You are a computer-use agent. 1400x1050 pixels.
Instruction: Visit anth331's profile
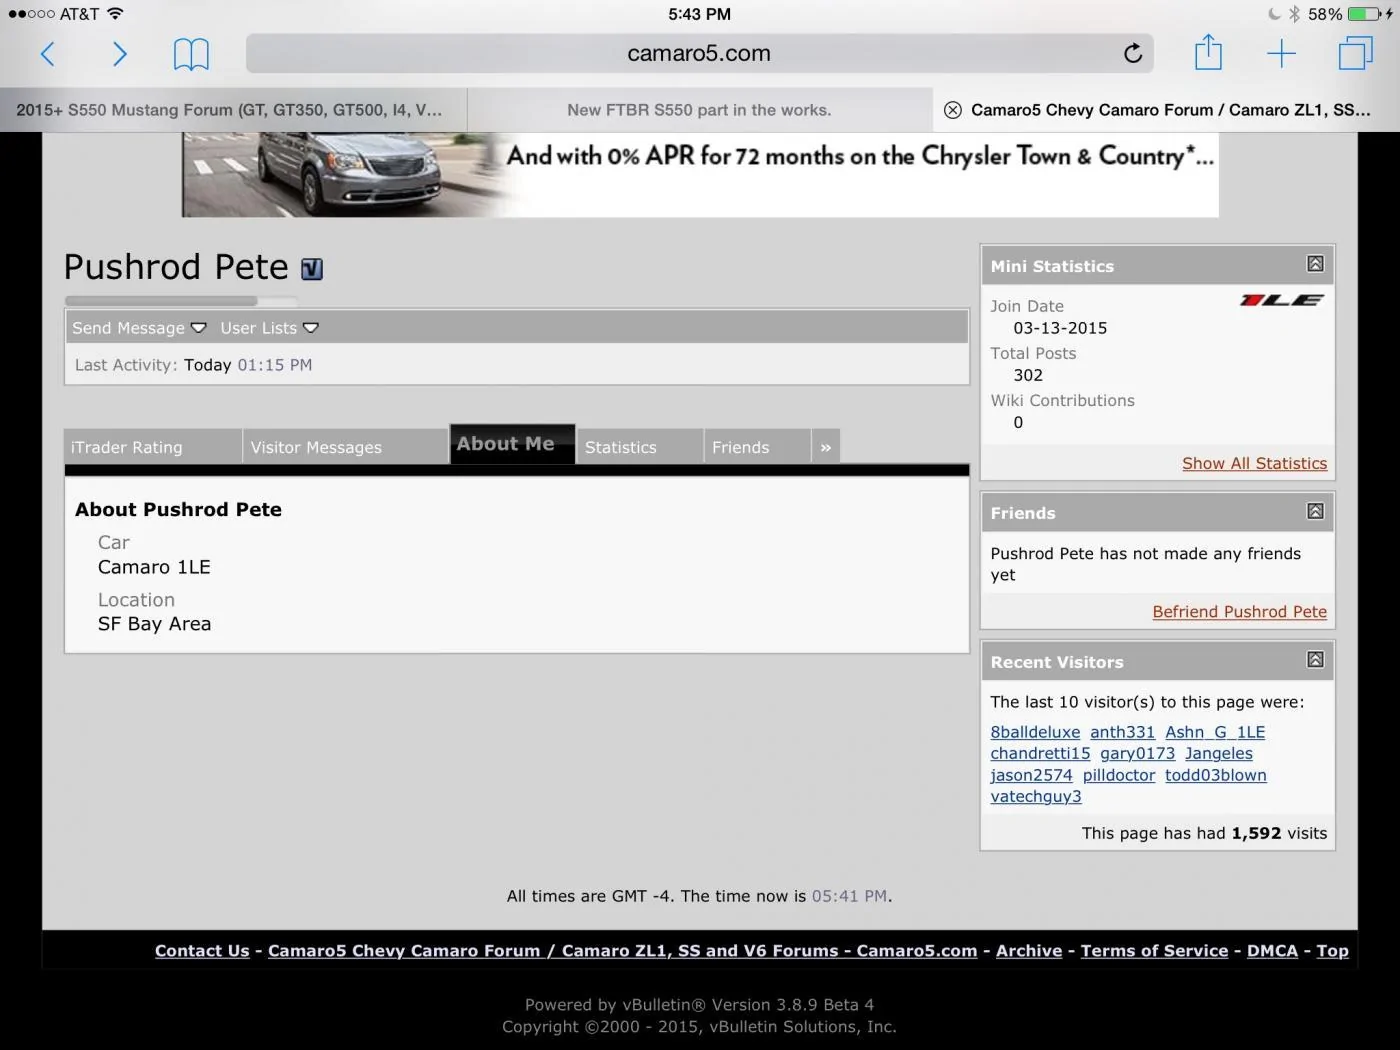coord(1122,732)
